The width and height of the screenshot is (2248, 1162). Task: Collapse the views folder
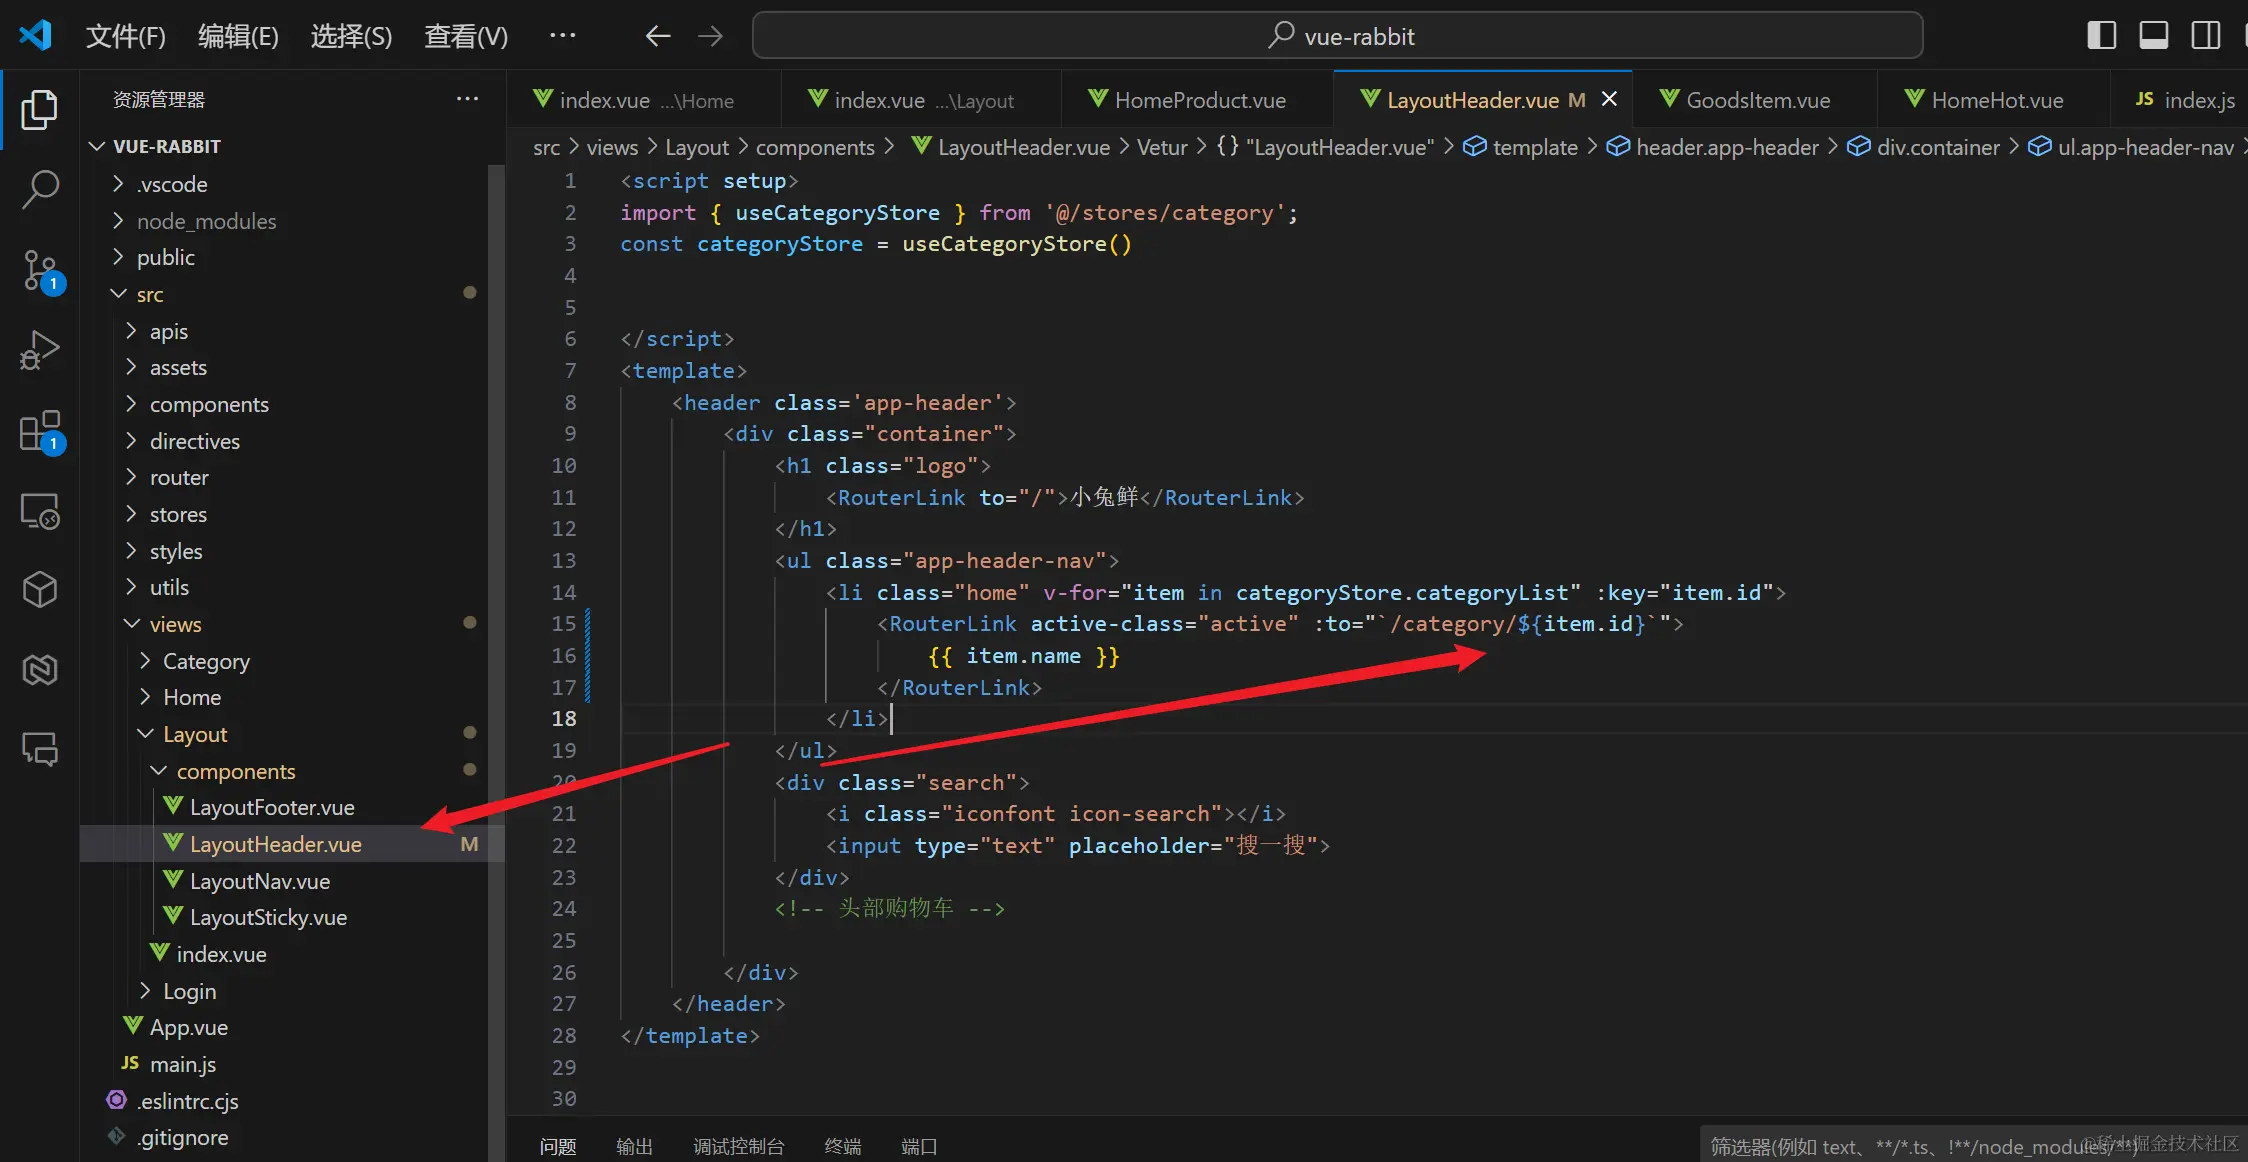pos(175,625)
